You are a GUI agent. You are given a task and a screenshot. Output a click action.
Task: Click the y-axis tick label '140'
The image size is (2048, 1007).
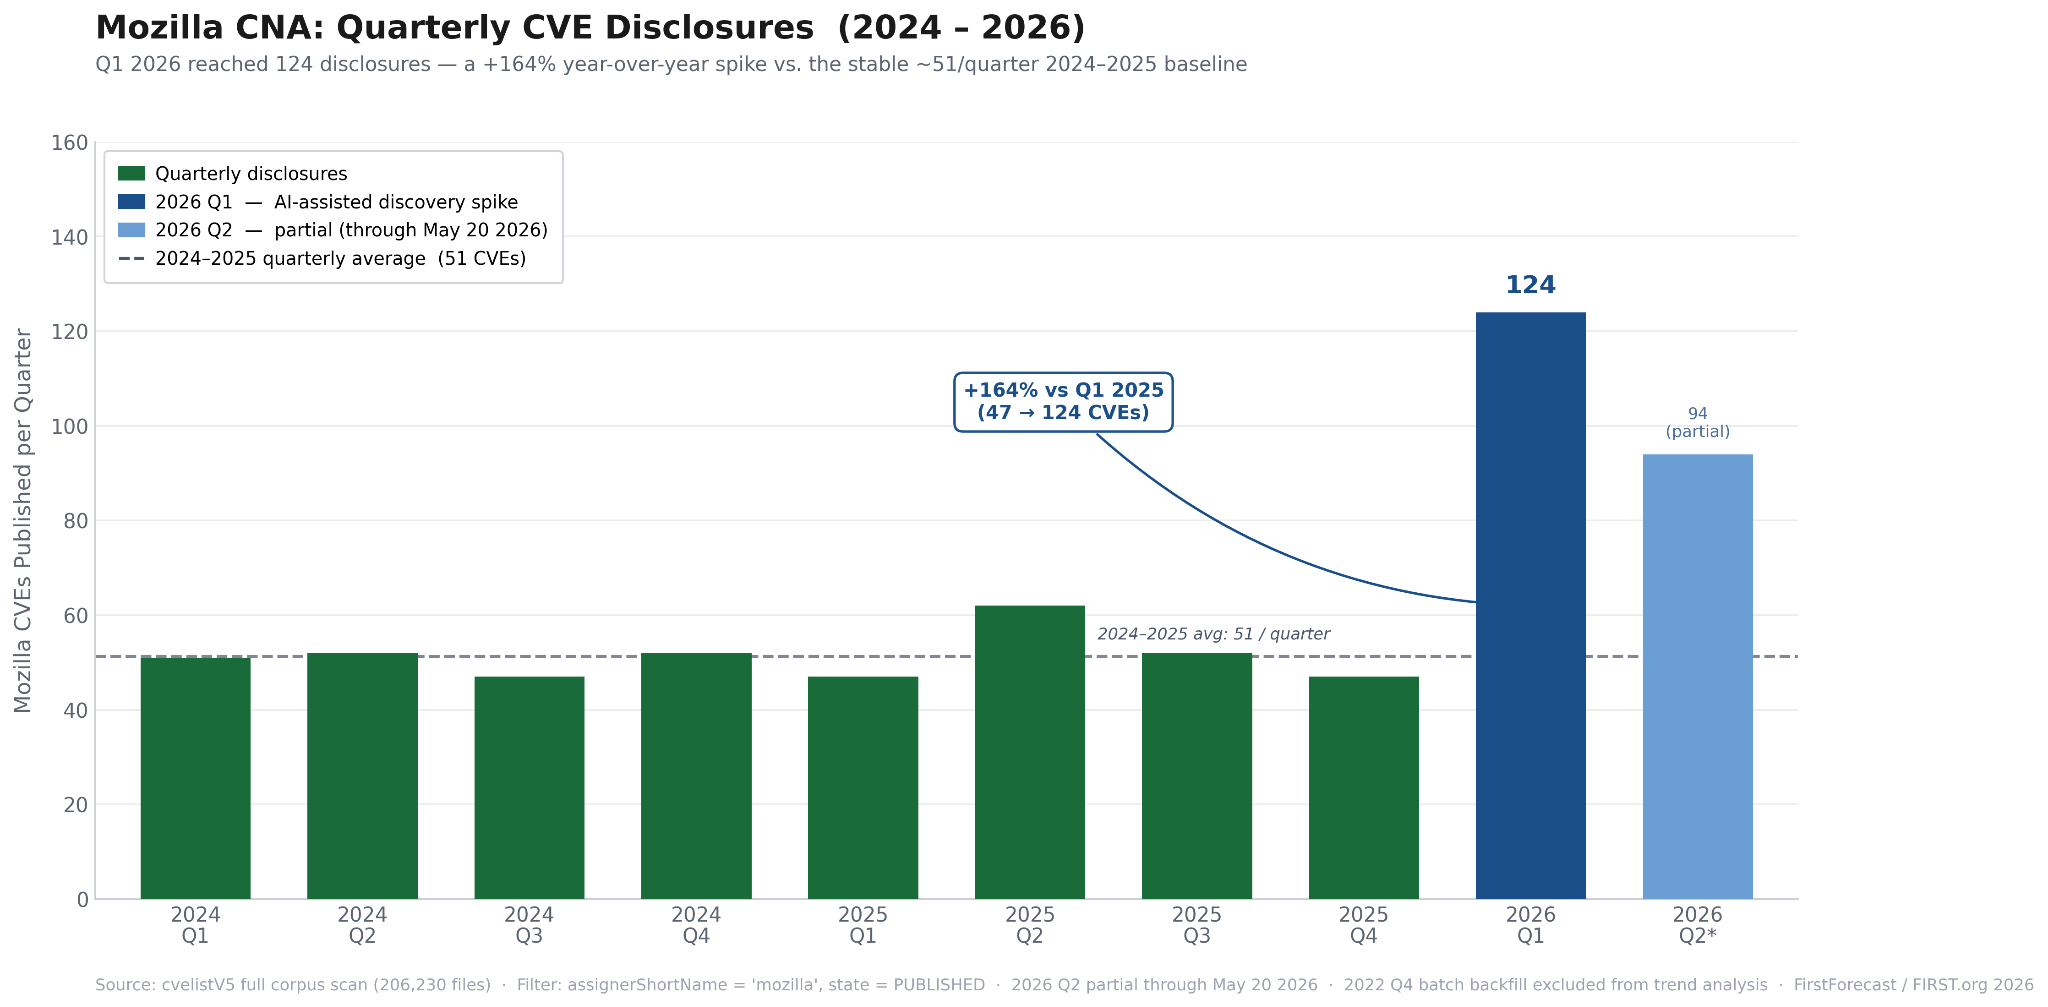click(69, 238)
